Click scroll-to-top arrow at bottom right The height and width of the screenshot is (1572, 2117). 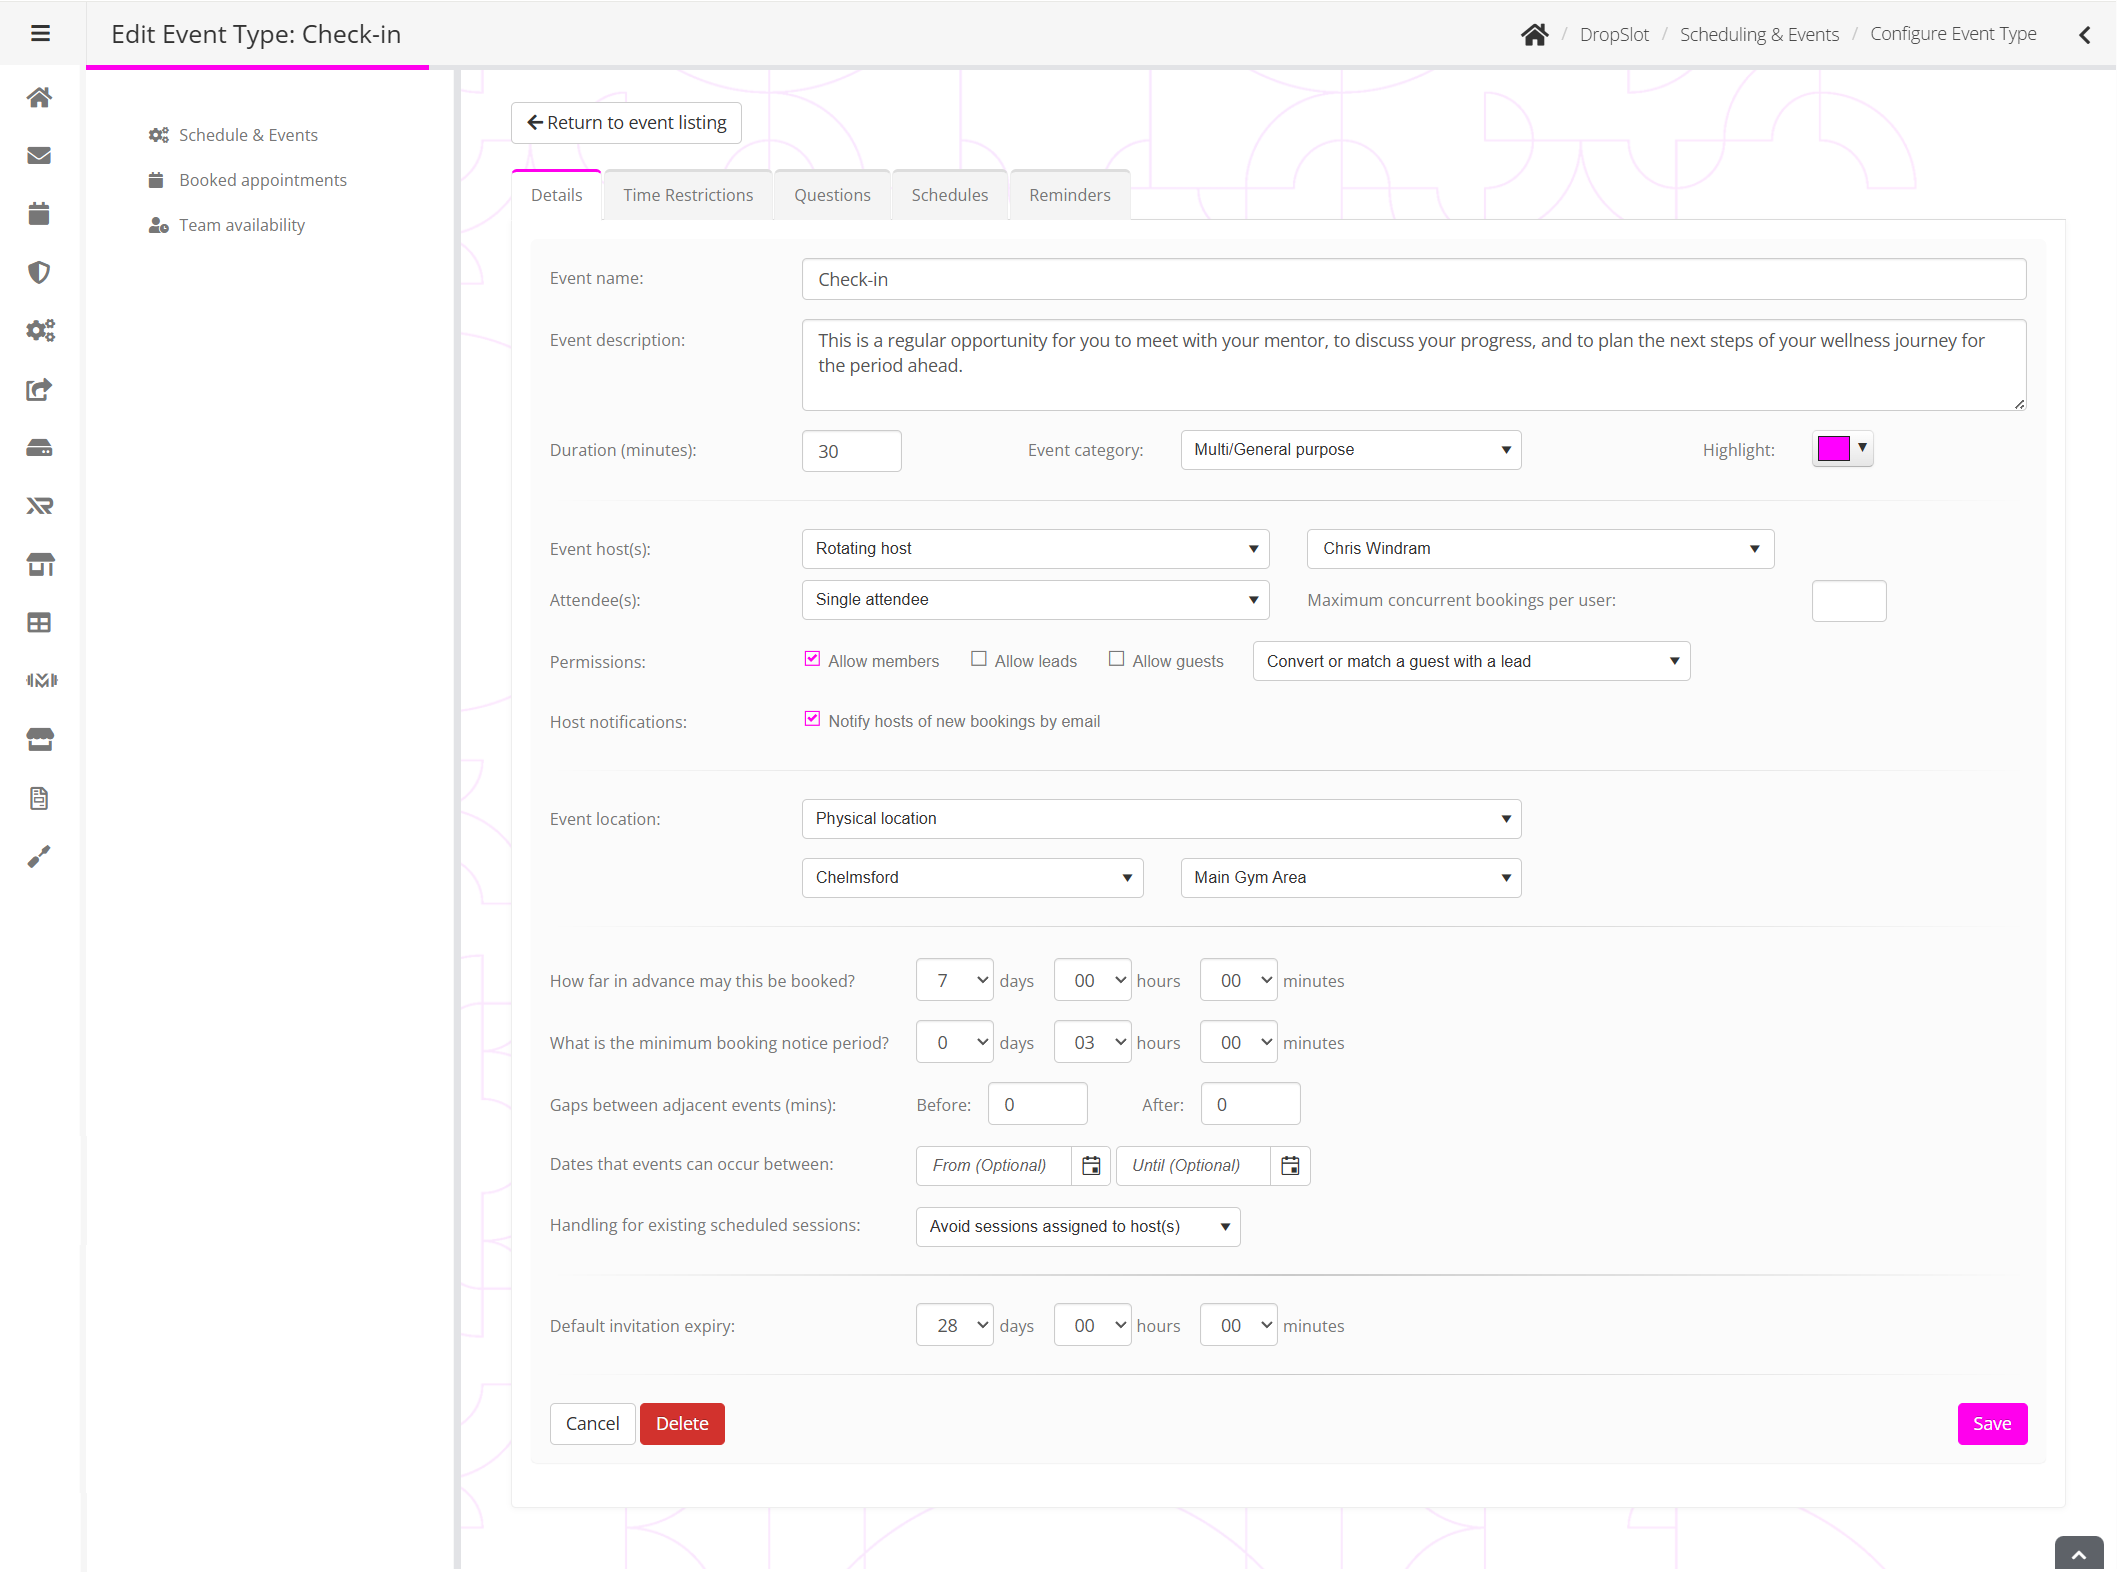(2079, 1554)
